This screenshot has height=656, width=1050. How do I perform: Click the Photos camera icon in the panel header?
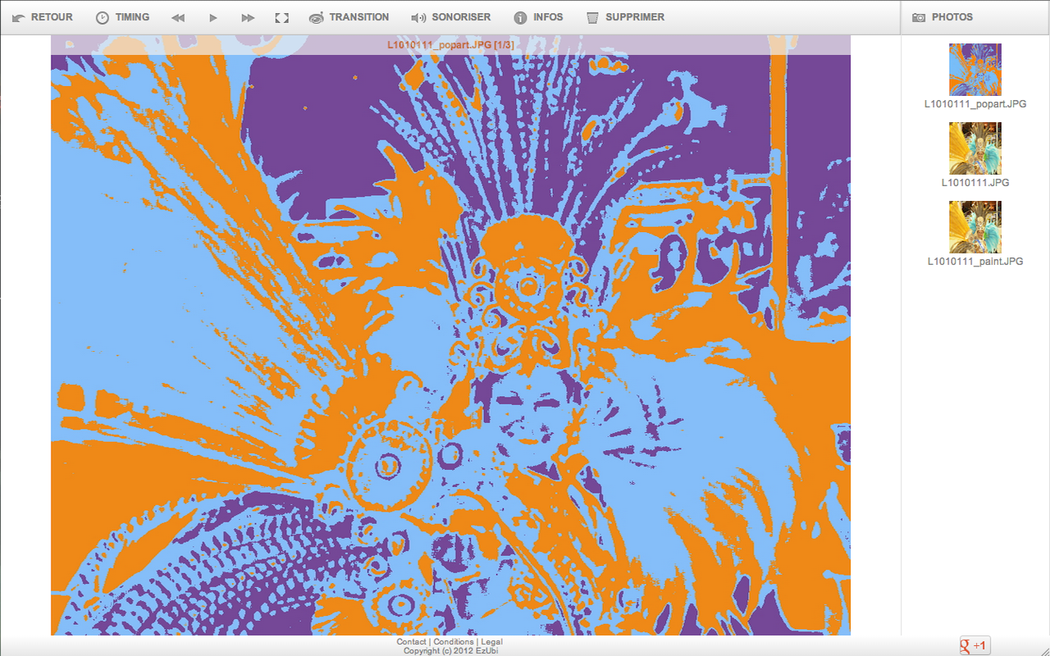[x=918, y=18]
